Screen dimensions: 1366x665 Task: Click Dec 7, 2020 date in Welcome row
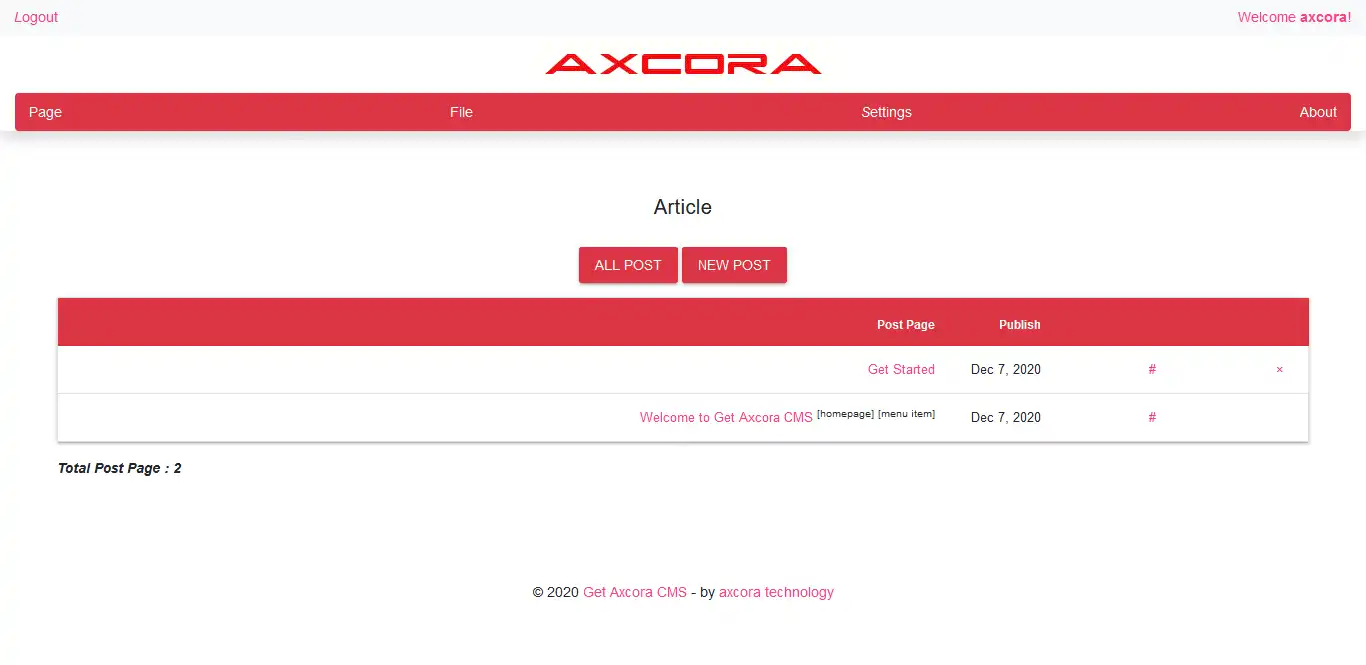1006,417
